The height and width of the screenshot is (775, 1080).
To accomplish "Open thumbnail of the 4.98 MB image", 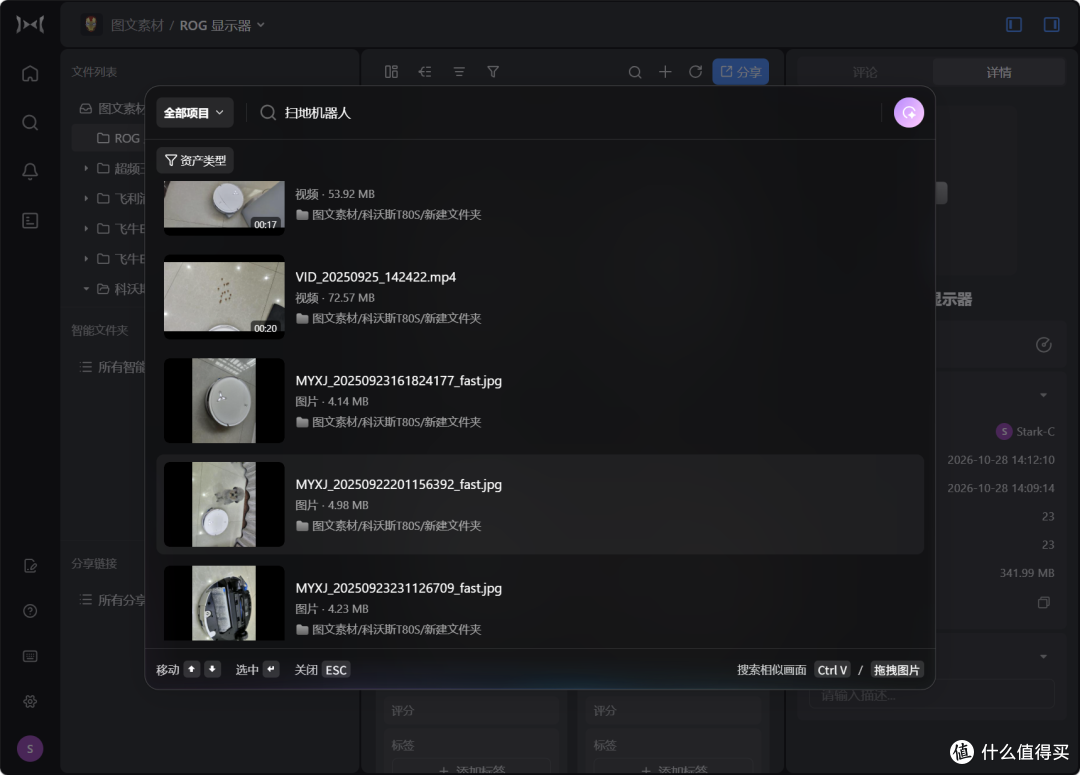I will coord(224,504).
